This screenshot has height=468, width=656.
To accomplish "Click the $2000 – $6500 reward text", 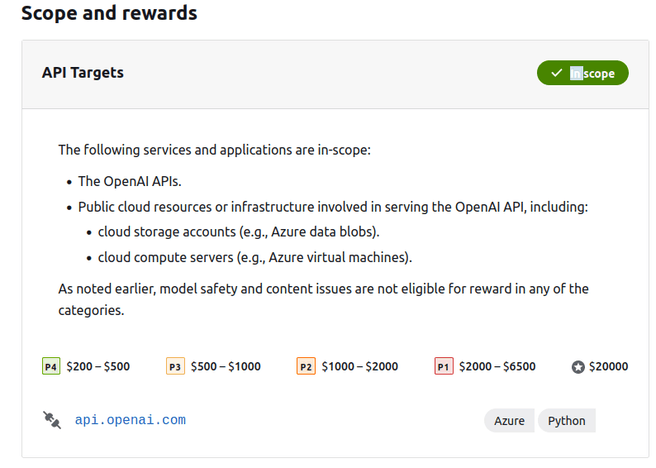I will pos(497,366).
